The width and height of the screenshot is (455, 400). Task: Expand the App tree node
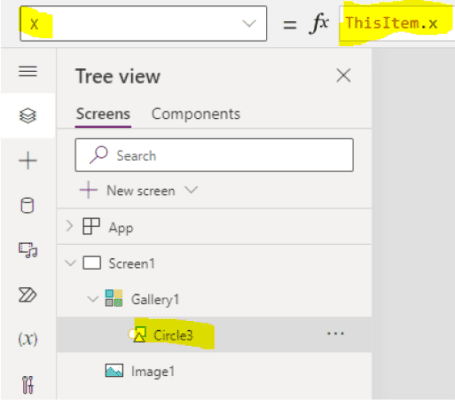70,226
